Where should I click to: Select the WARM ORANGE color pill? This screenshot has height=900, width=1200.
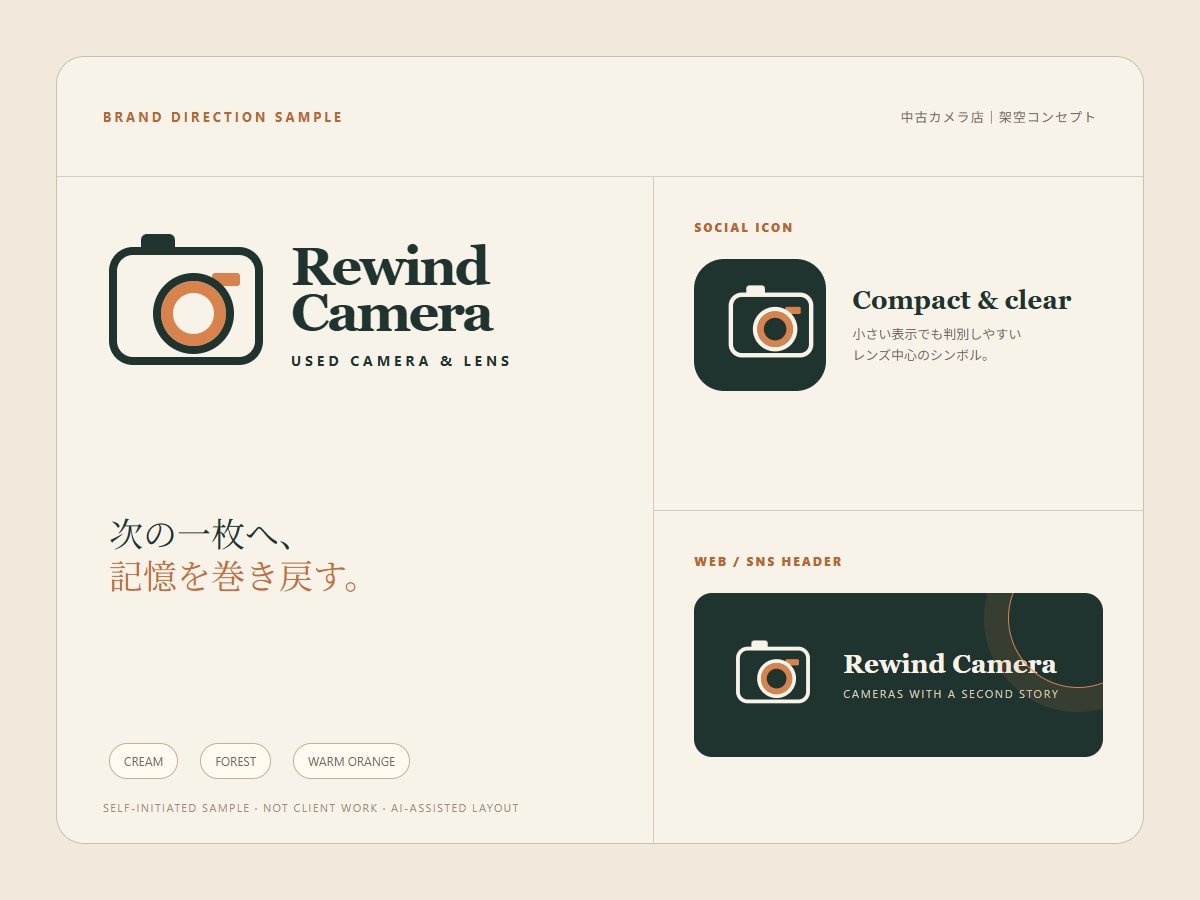tap(351, 761)
